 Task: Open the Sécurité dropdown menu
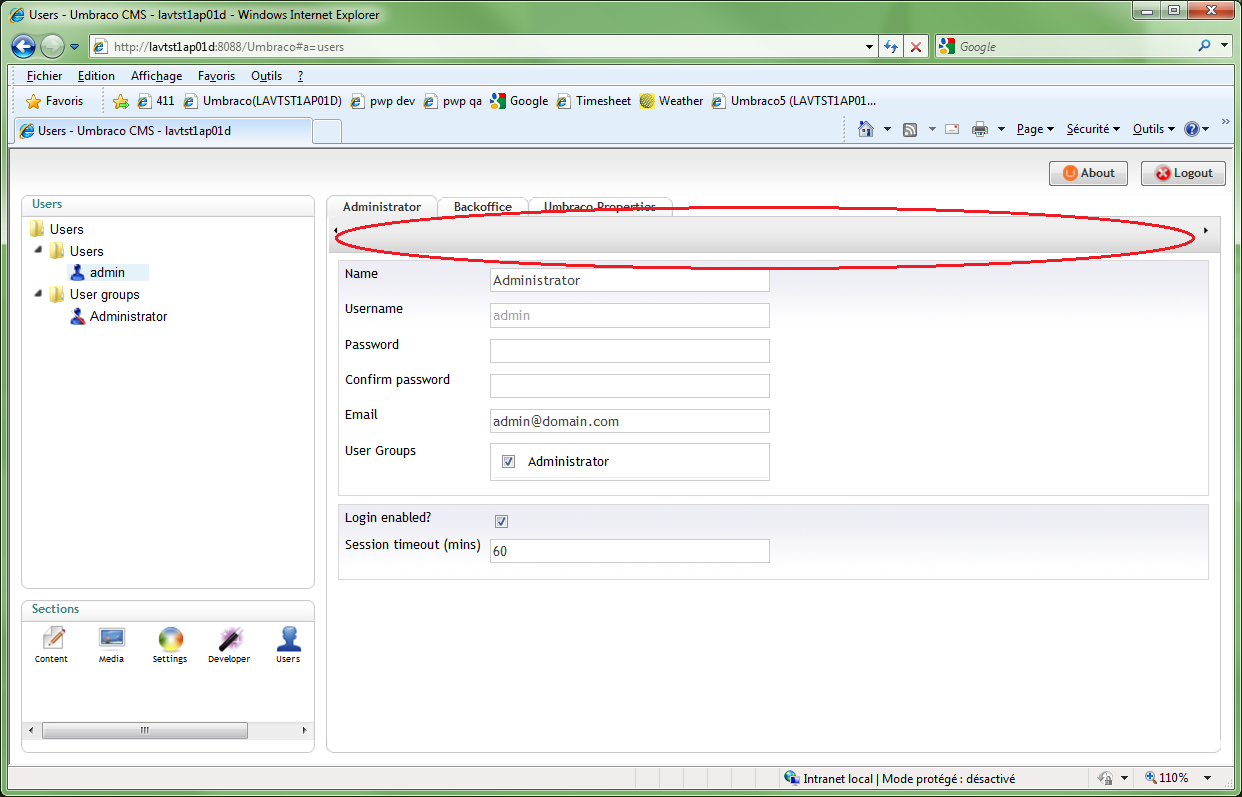point(1093,129)
